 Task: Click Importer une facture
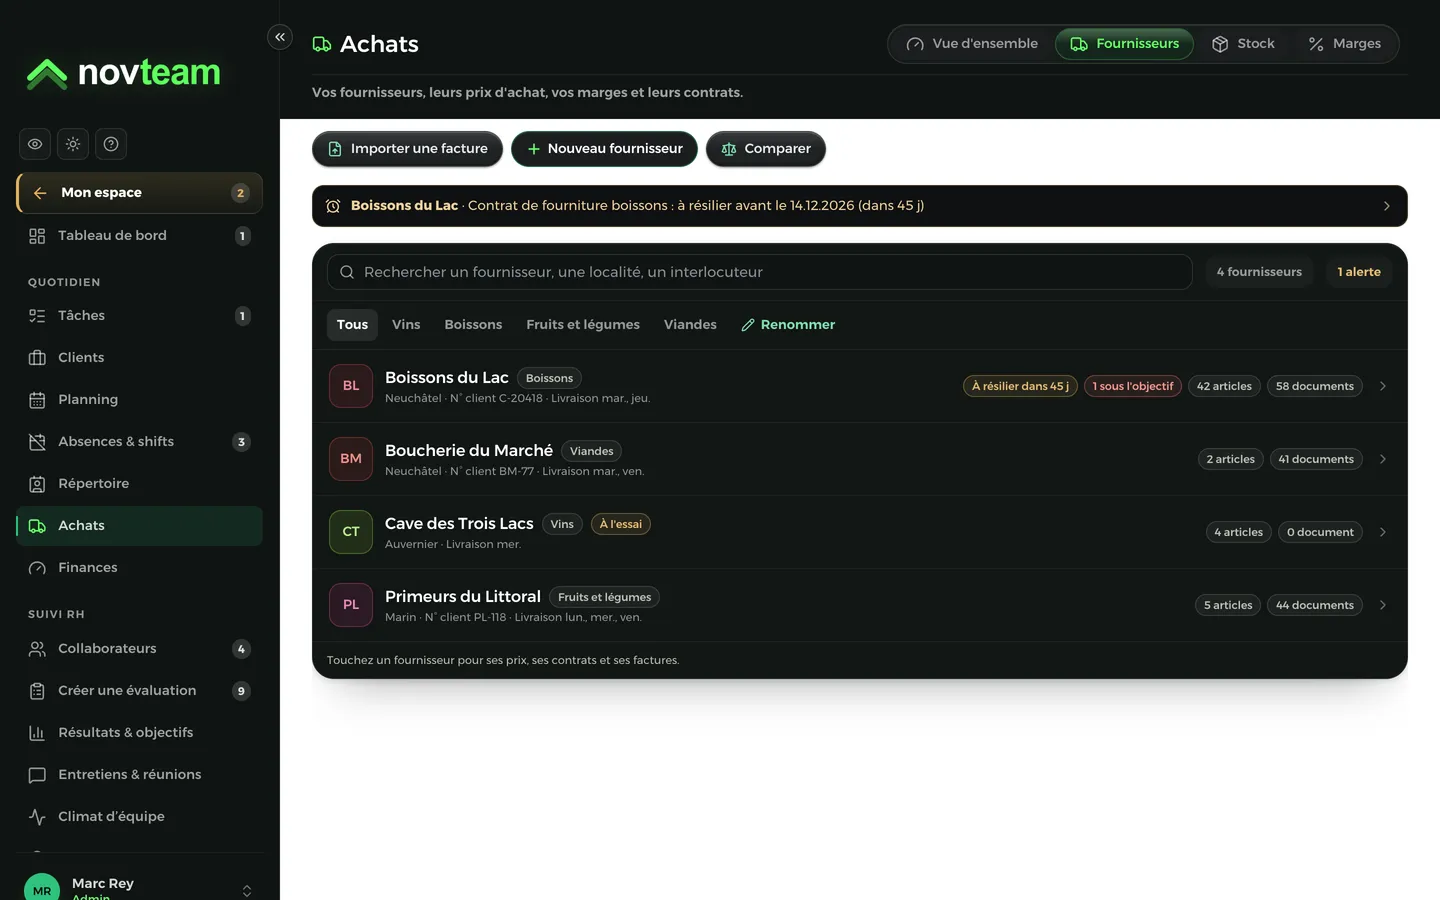click(x=407, y=149)
